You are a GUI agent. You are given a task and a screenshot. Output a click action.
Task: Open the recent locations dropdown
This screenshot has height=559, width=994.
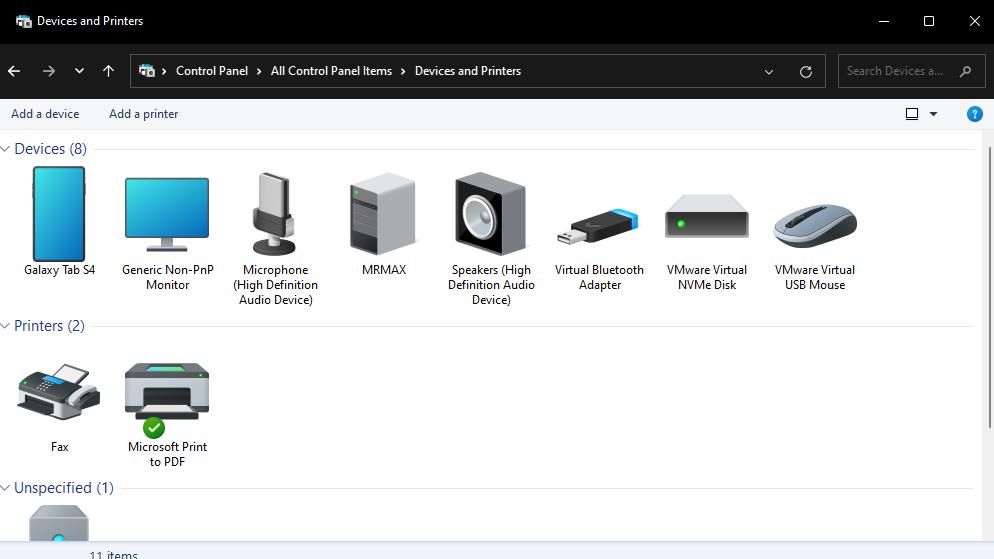79,71
